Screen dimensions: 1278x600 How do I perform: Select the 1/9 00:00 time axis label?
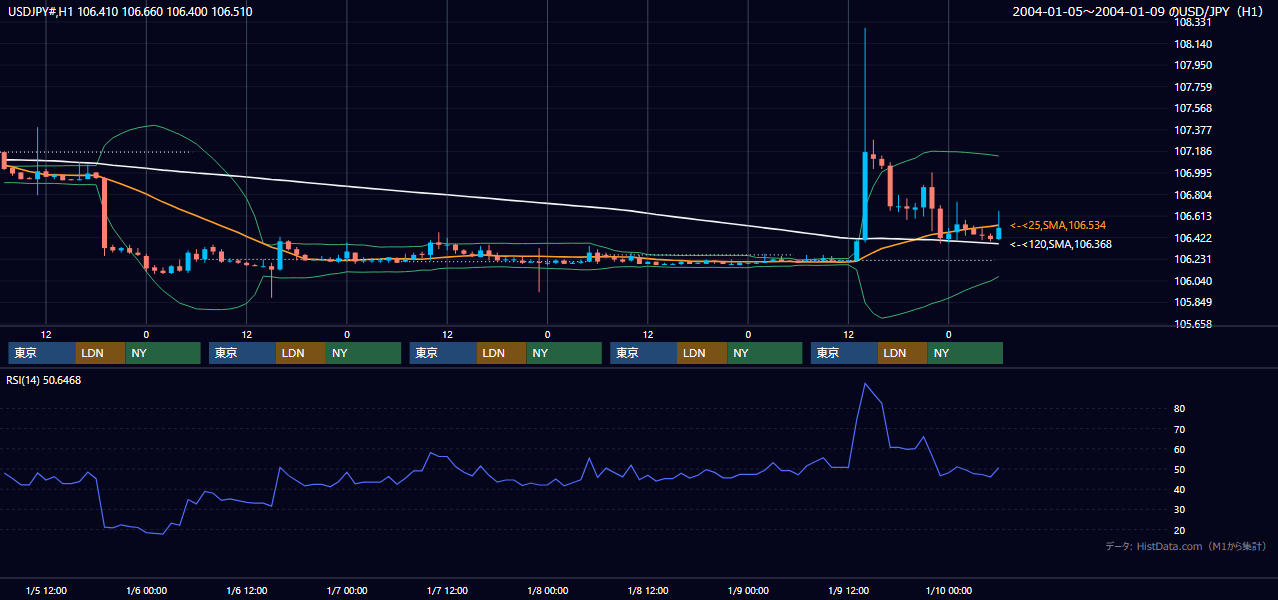point(748,591)
